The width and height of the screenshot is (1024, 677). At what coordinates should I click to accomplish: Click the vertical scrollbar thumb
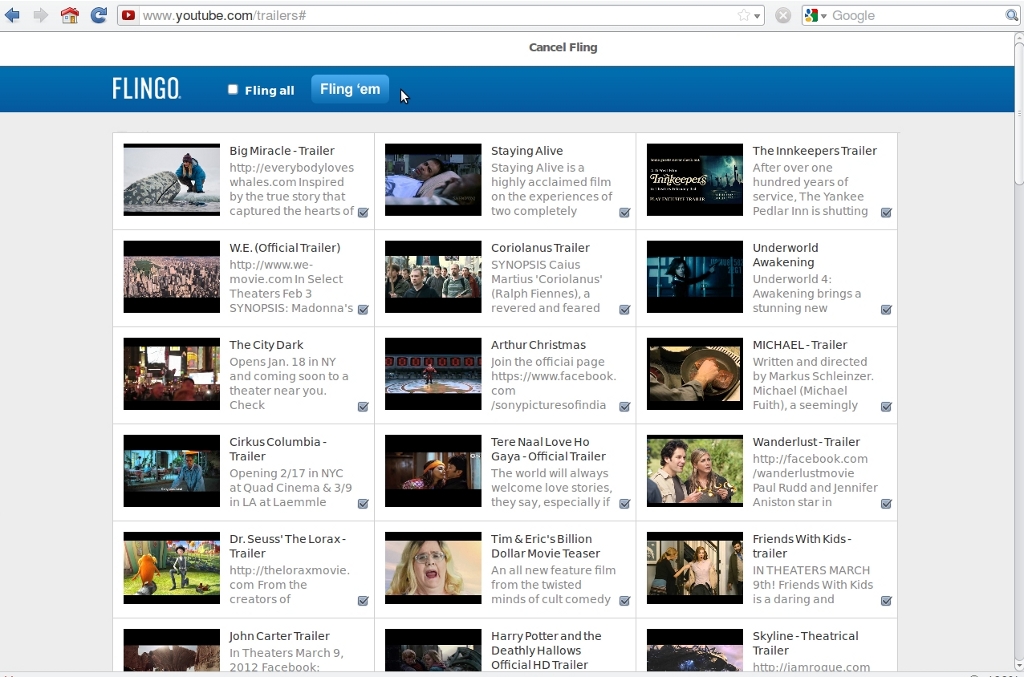tap(1018, 114)
